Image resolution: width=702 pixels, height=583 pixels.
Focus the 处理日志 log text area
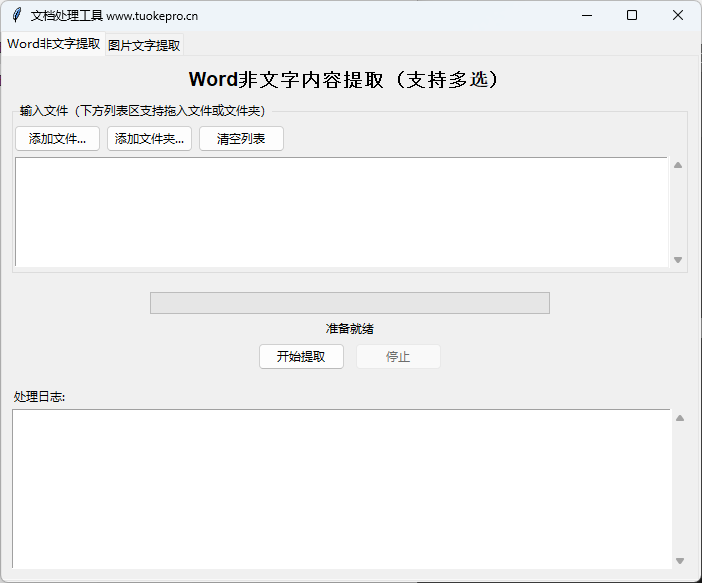[341, 488]
